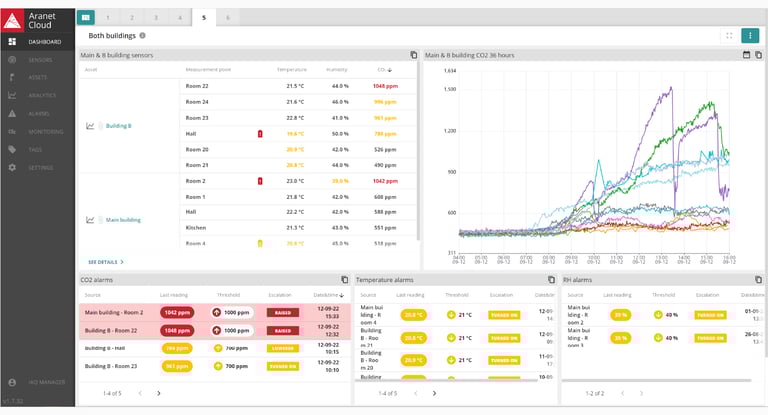768x415 pixels.
Task: Sort by Temperature column header
Action: (292, 70)
